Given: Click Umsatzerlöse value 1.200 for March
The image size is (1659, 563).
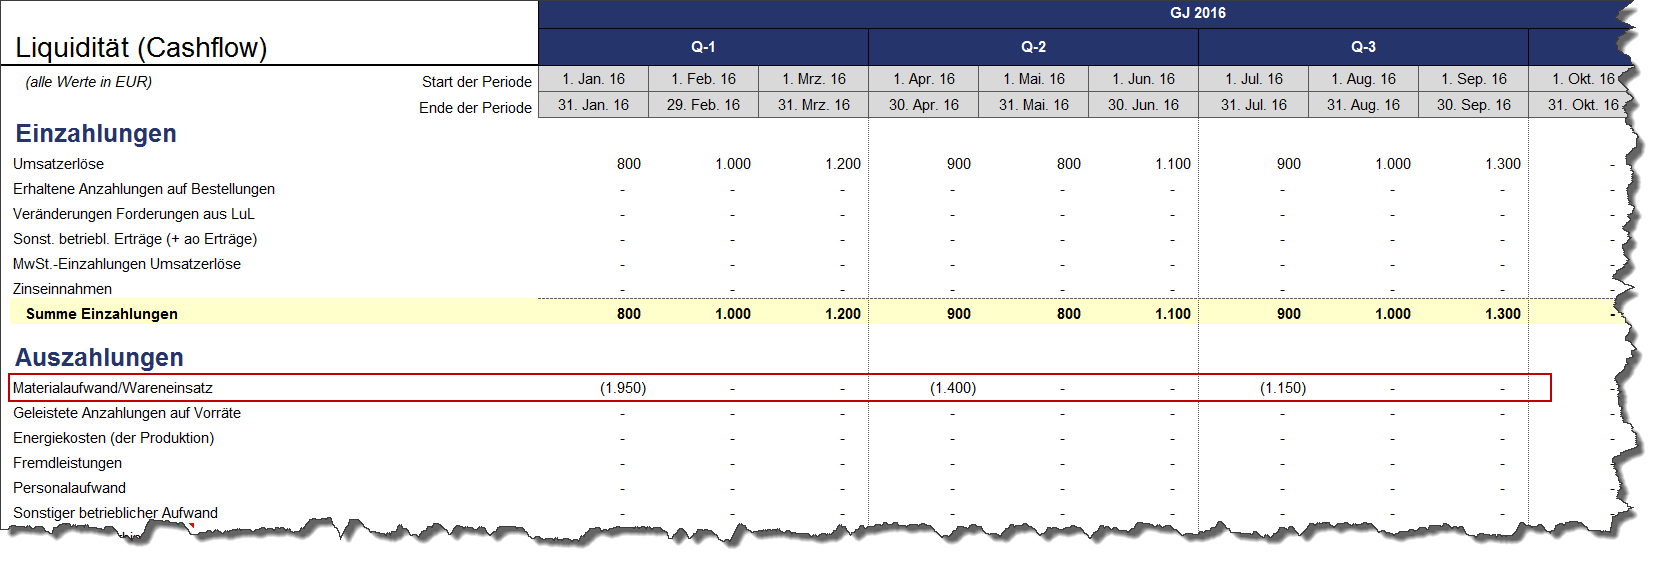Looking at the screenshot, I should click(842, 164).
